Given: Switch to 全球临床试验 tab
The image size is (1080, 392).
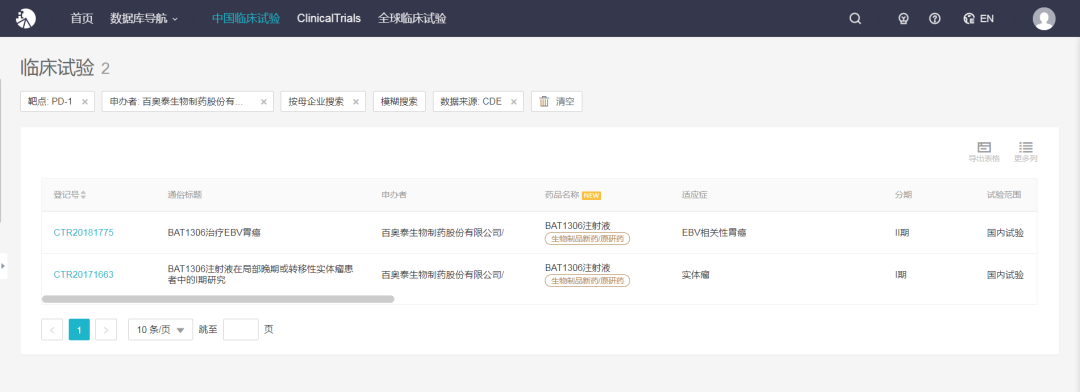Looking at the screenshot, I should click(x=412, y=19).
